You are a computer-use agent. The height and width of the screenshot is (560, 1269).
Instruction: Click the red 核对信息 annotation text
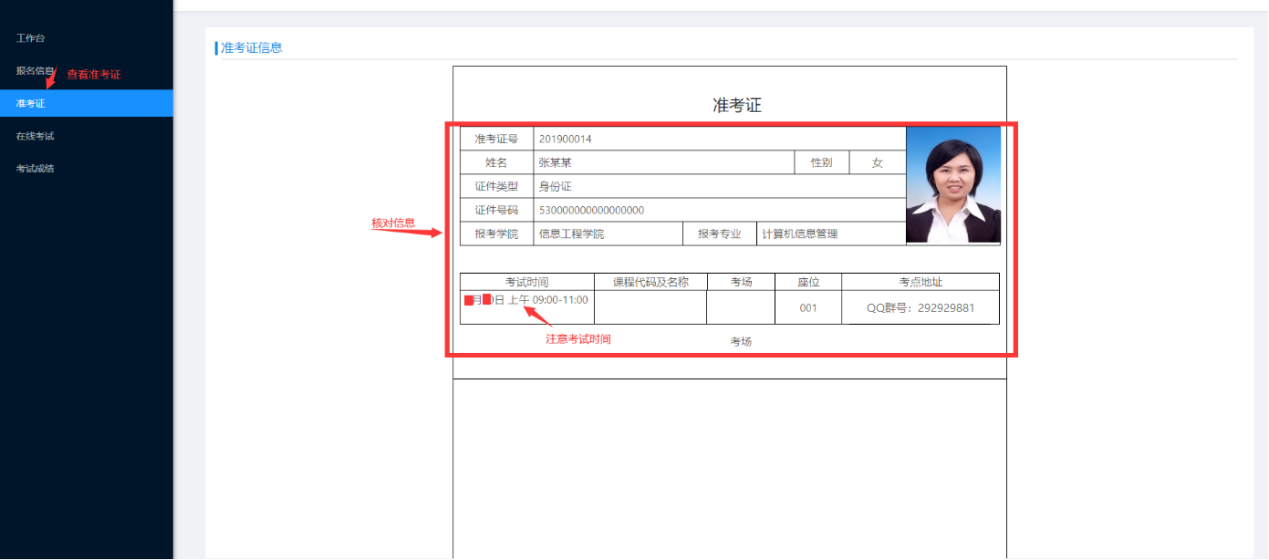(393, 223)
